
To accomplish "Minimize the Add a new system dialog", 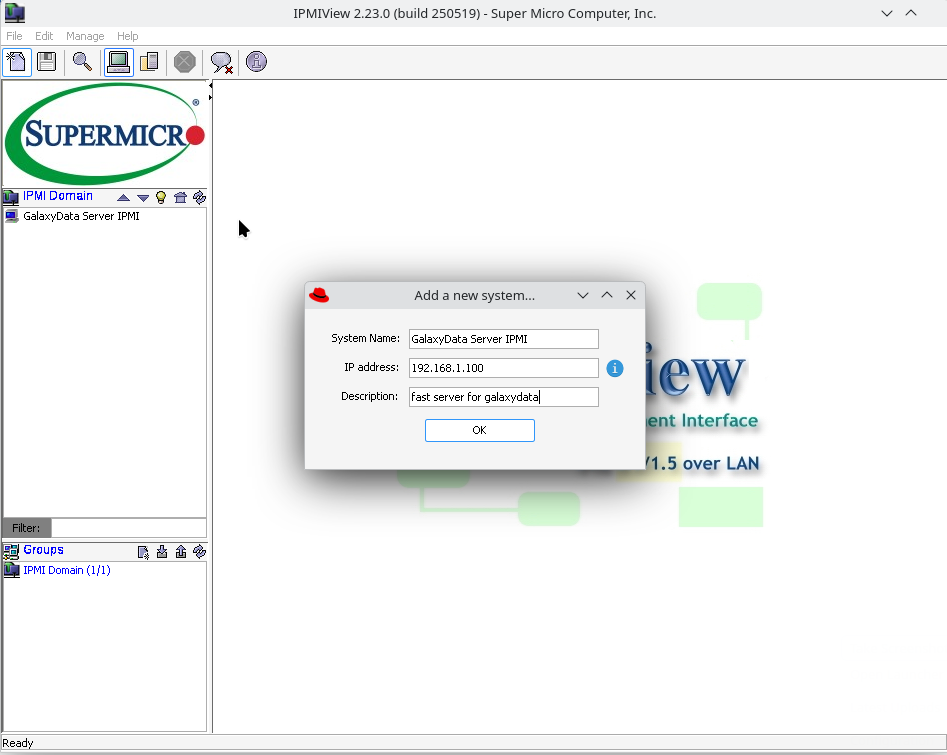I will pos(583,295).
